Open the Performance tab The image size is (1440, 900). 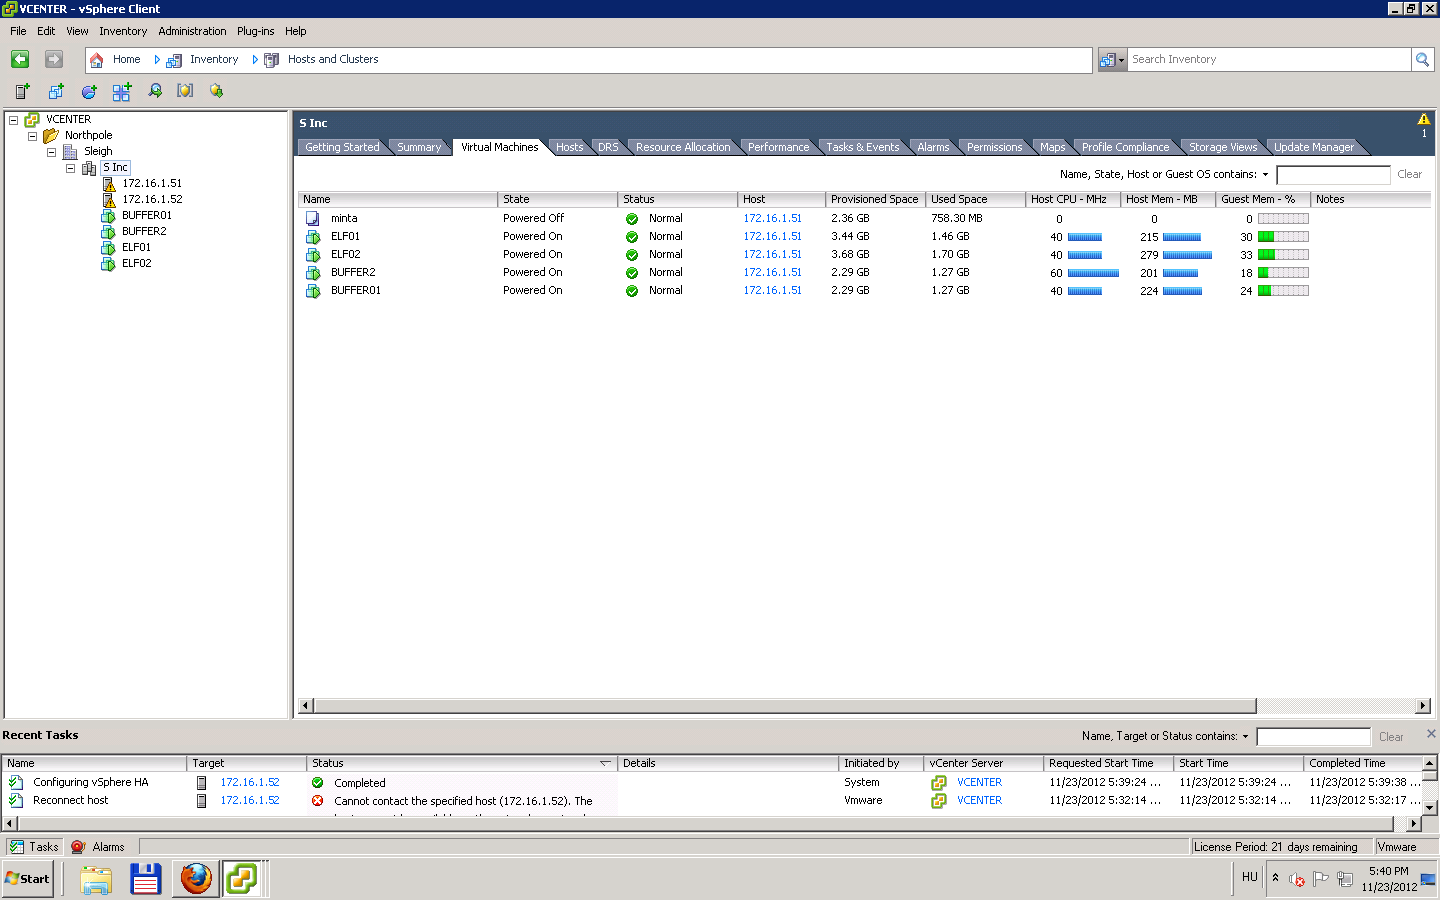(x=778, y=147)
